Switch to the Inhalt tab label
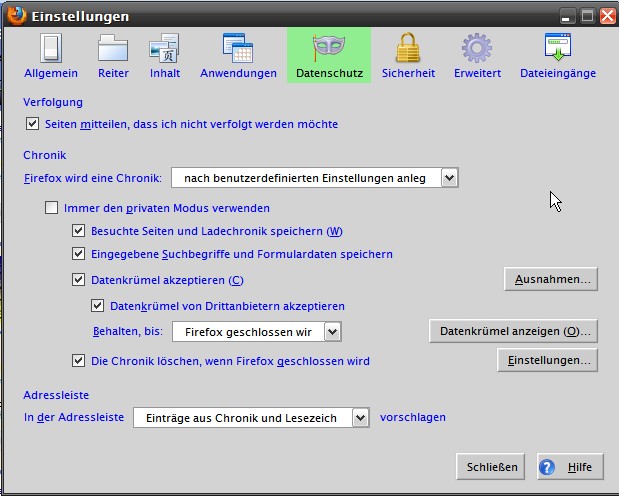The width and height of the screenshot is (619, 496). [165, 73]
